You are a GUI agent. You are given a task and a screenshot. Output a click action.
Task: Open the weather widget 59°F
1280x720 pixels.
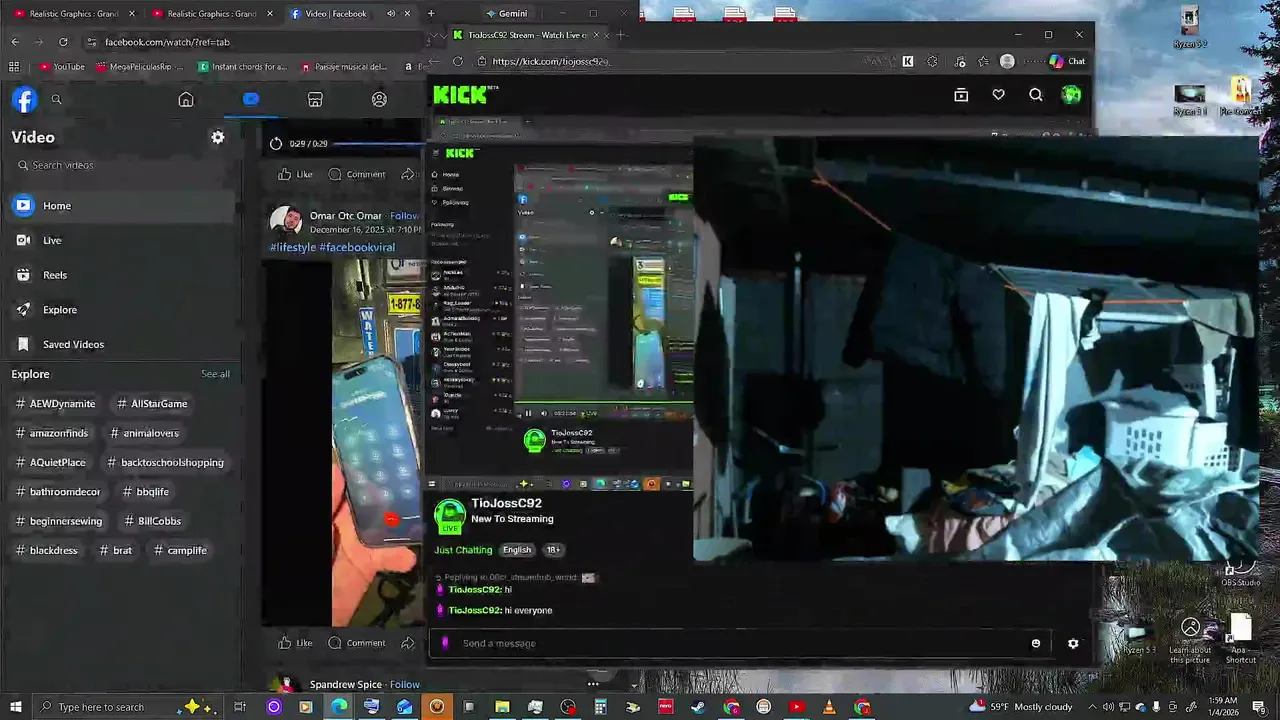pos(1021,707)
